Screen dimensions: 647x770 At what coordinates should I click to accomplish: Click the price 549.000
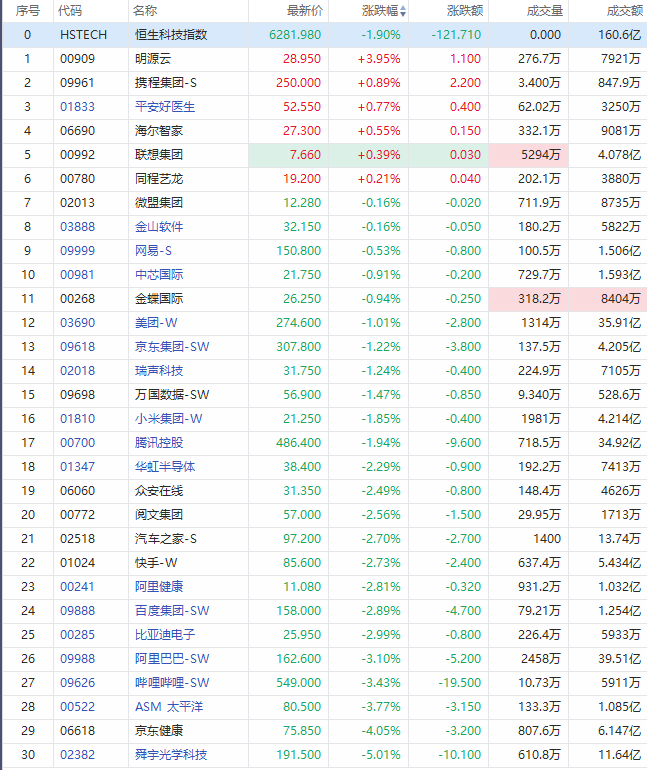pos(298,683)
